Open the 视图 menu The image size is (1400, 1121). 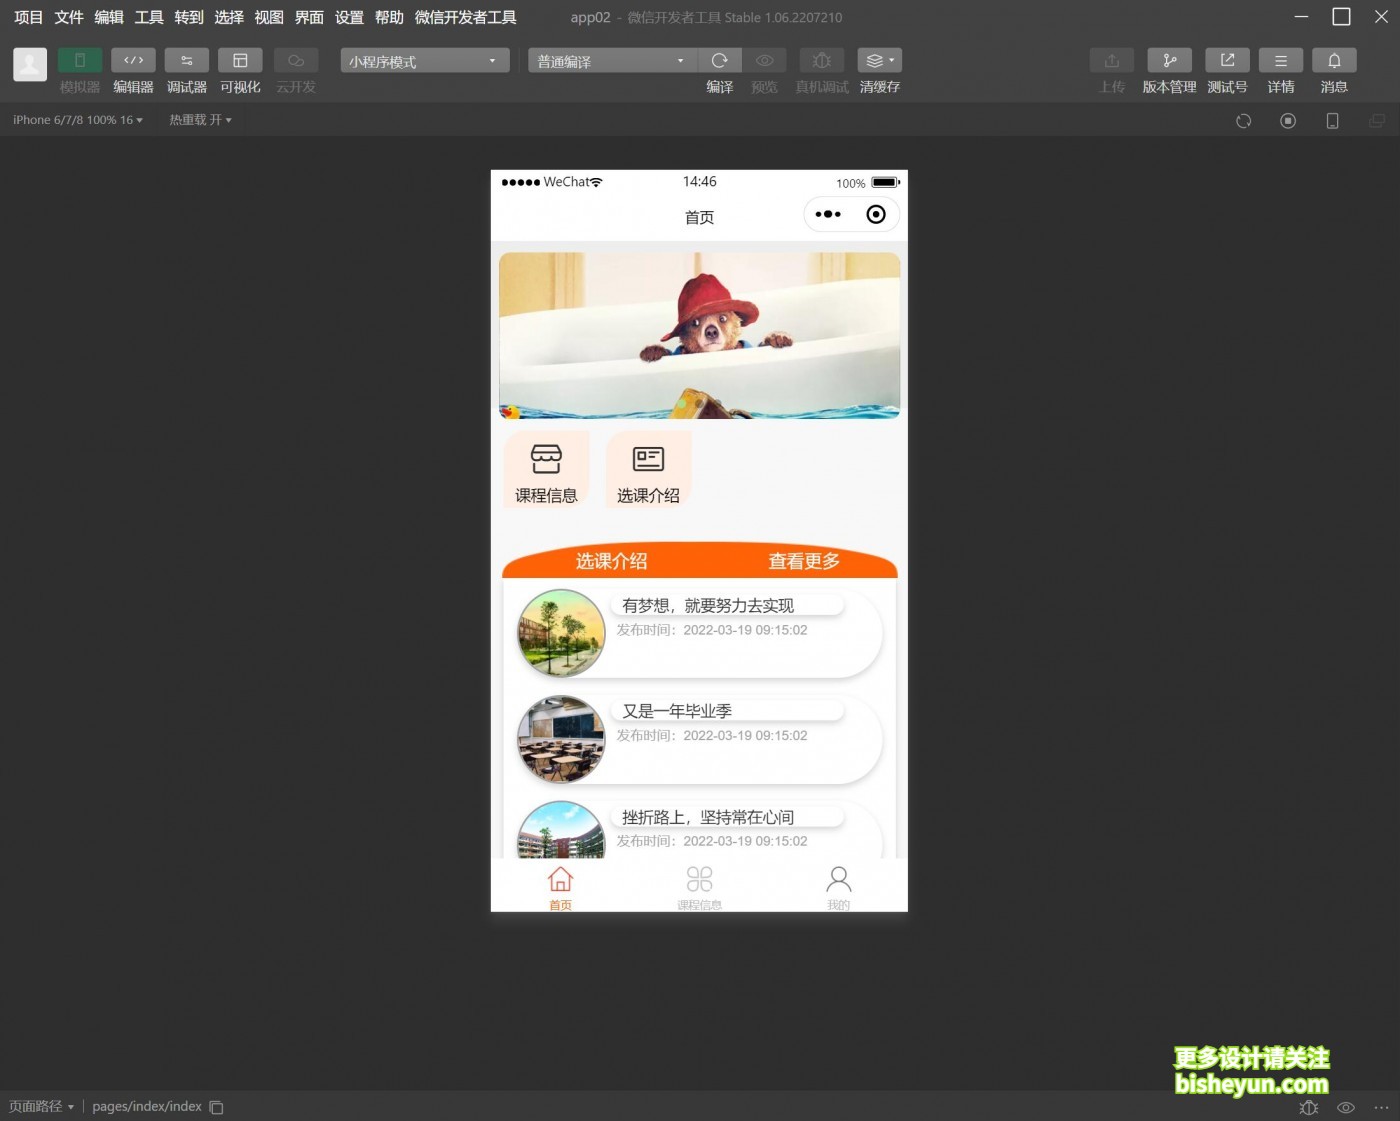click(x=269, y=17)
